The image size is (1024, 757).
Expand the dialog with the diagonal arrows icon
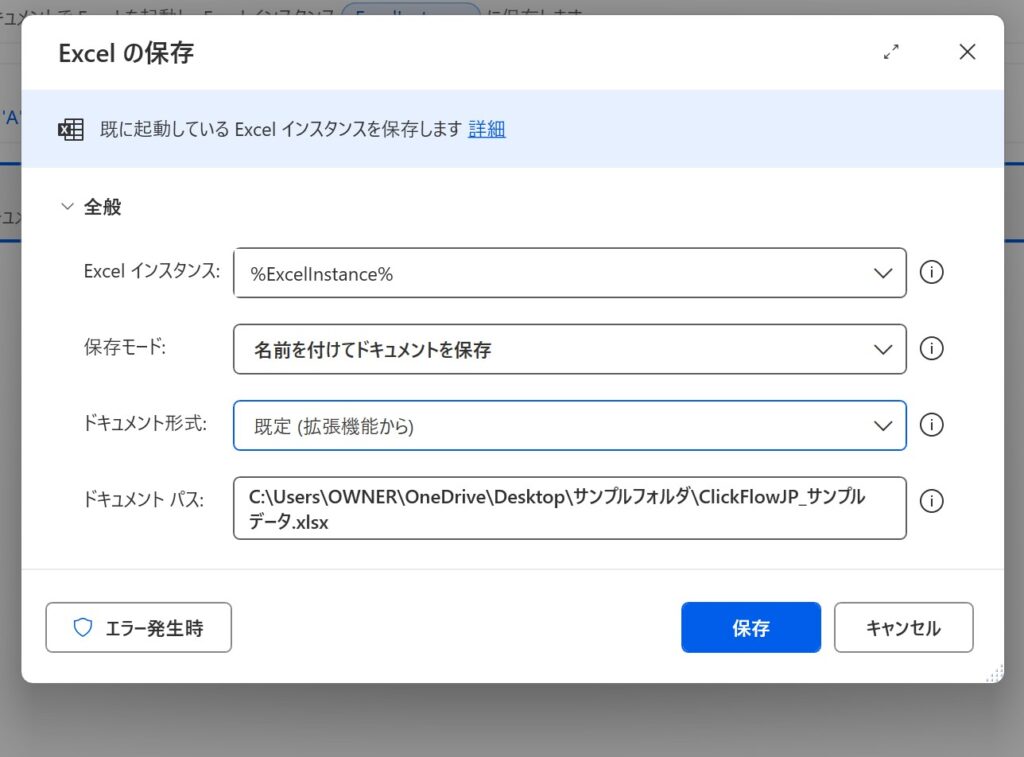click(x=891, y=53)
